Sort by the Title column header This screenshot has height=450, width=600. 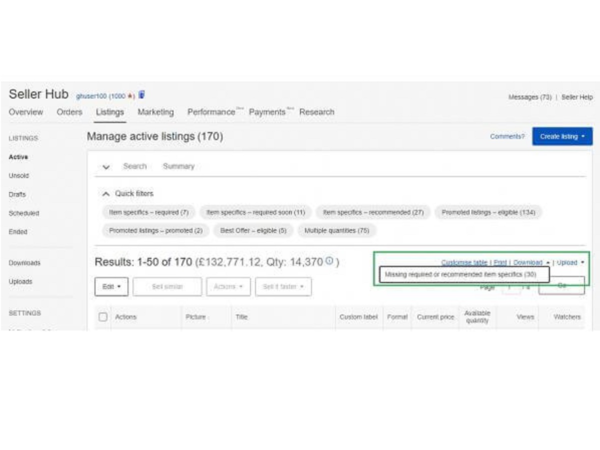tap(241, 317)
